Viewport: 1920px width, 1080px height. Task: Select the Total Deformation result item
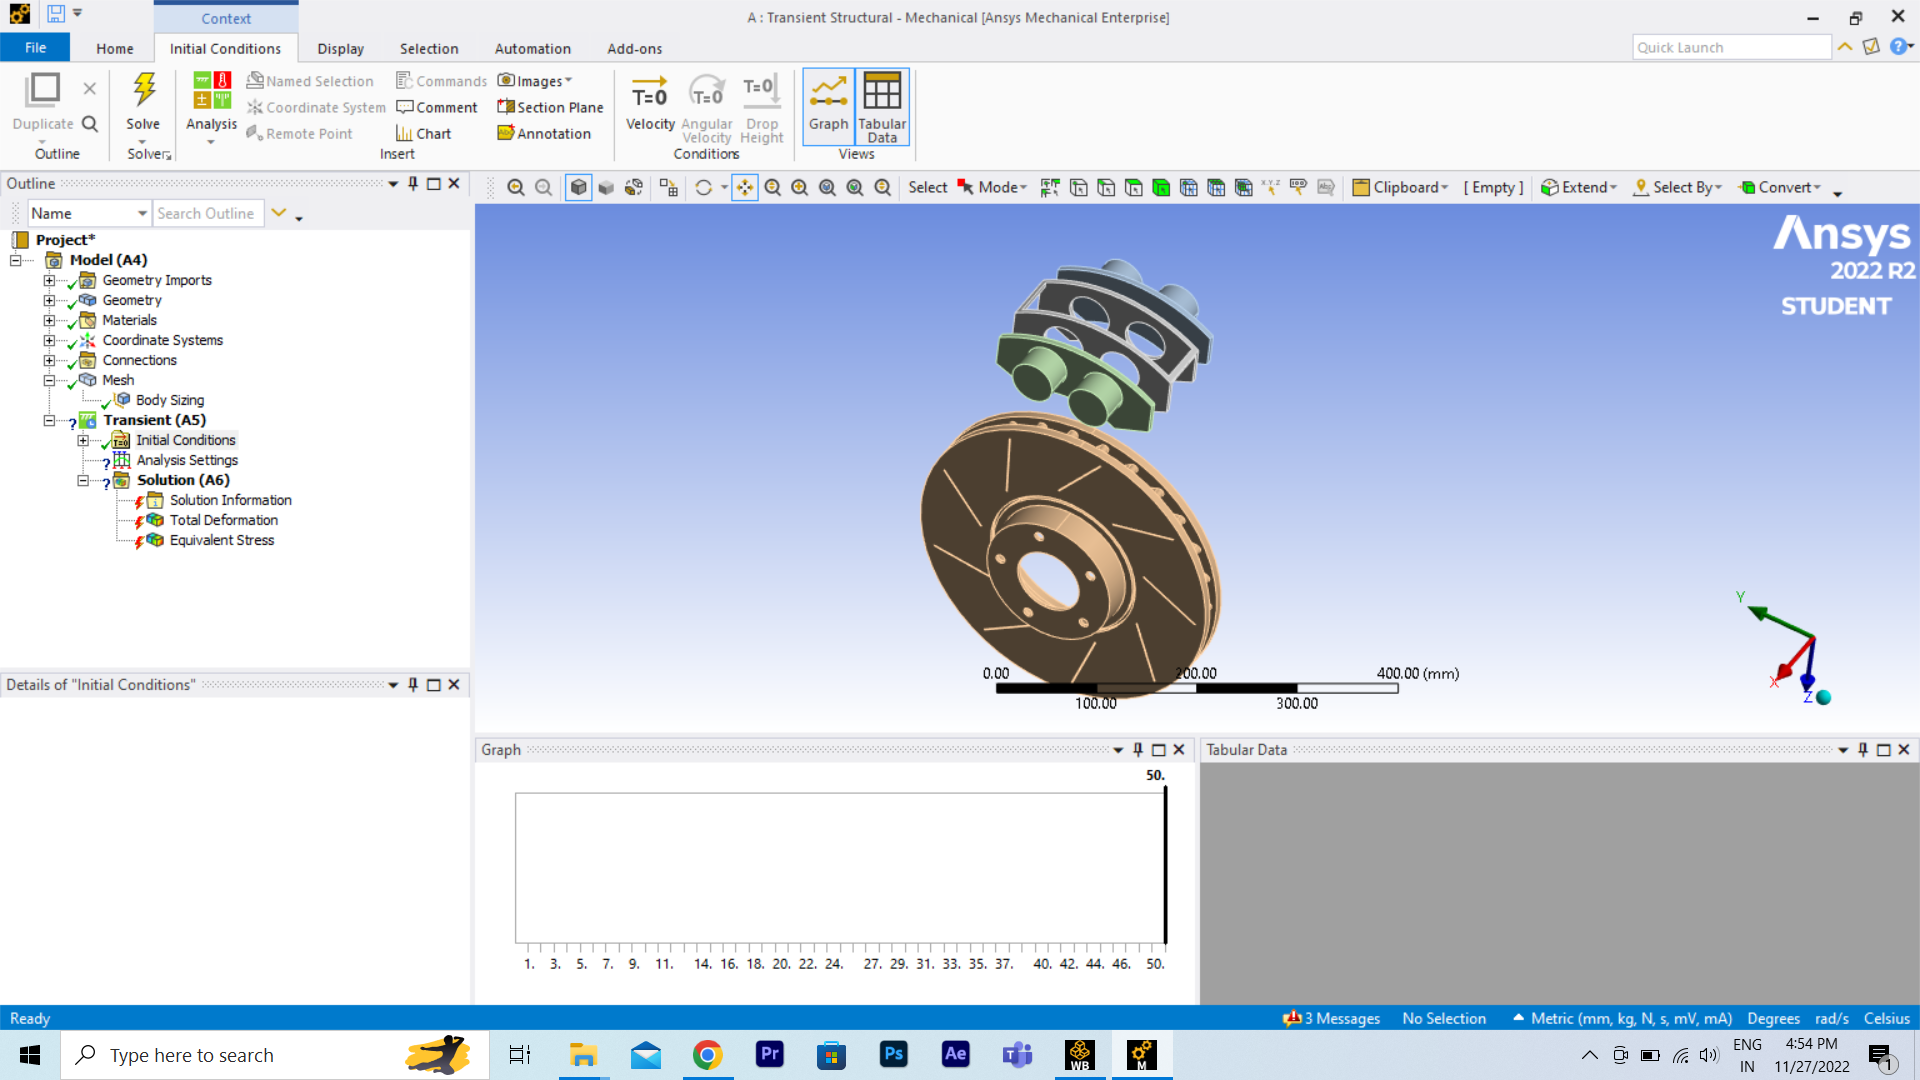coord(223,520)
